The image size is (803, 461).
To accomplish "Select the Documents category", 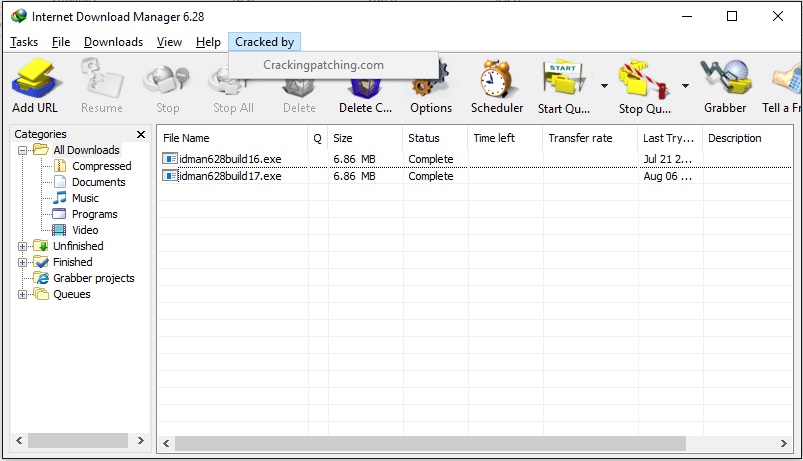I will tap(98, 182).
